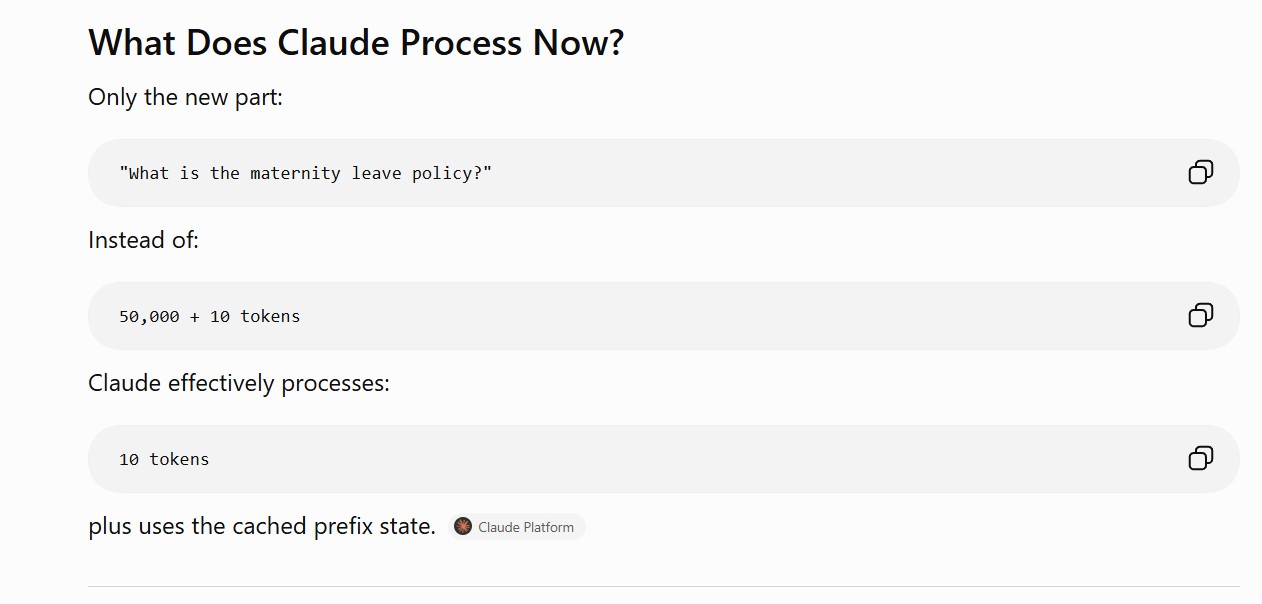The height and width of the screenshot is (604, 1262).
Task: Click the "Instead of:" paragraph text
Action: coord(144,241)
